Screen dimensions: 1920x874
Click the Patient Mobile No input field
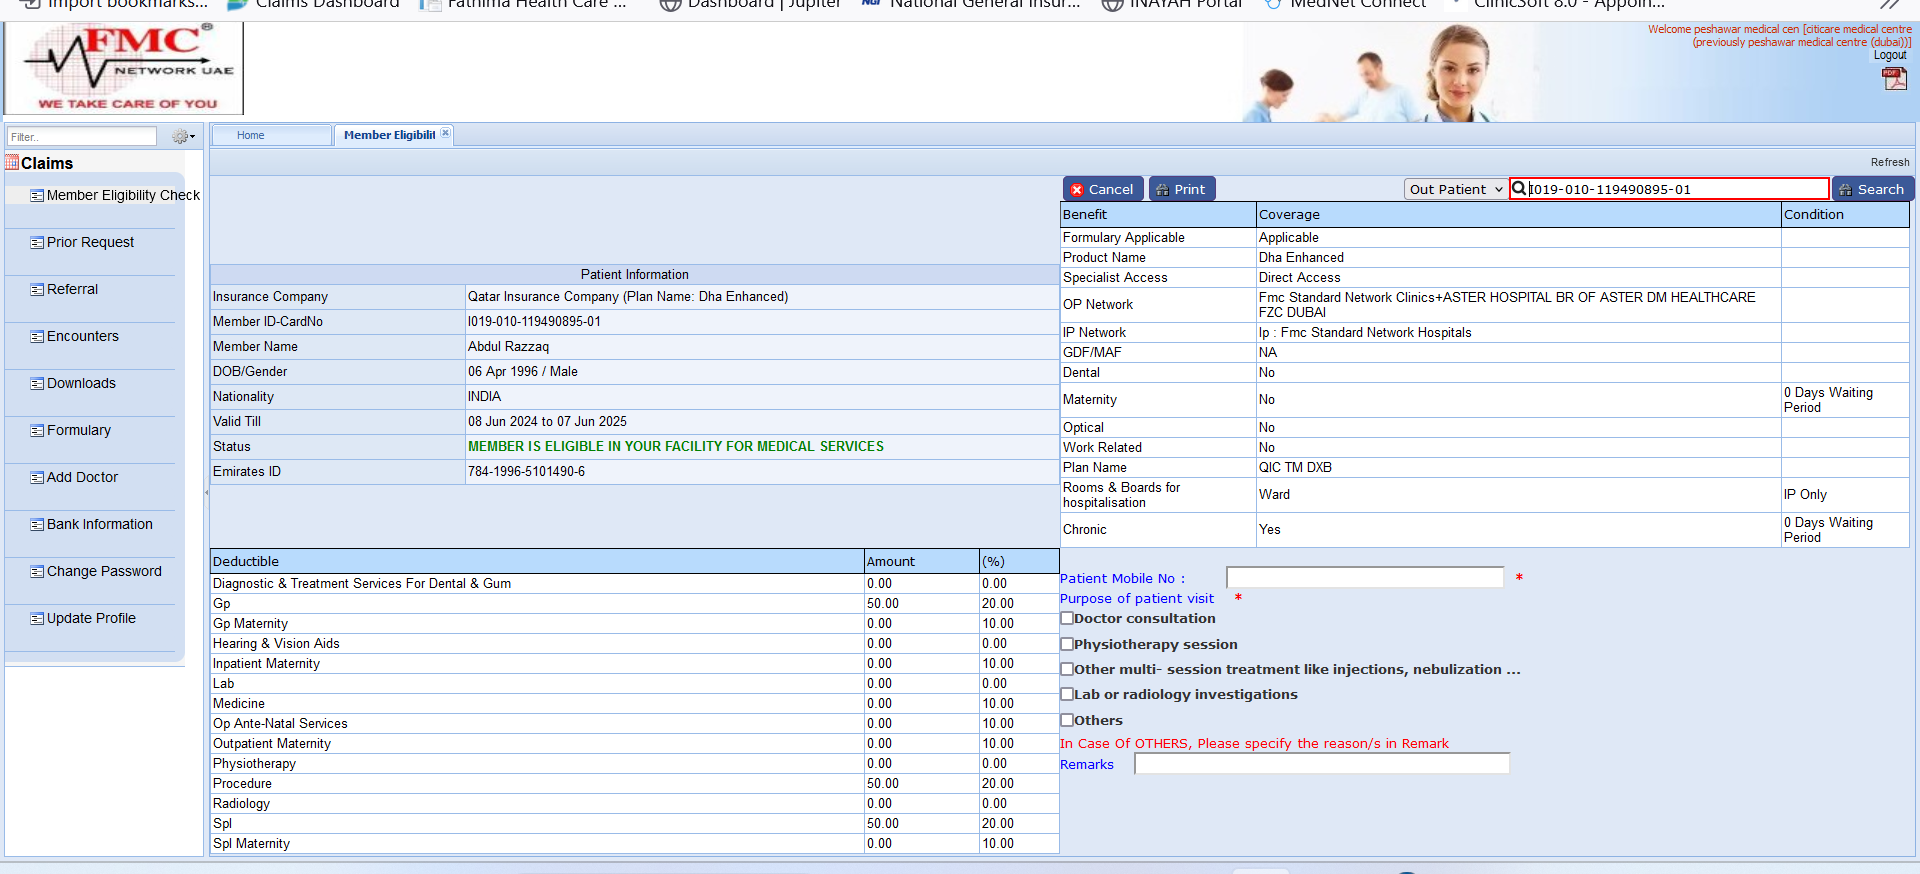tap(1364, 578)
